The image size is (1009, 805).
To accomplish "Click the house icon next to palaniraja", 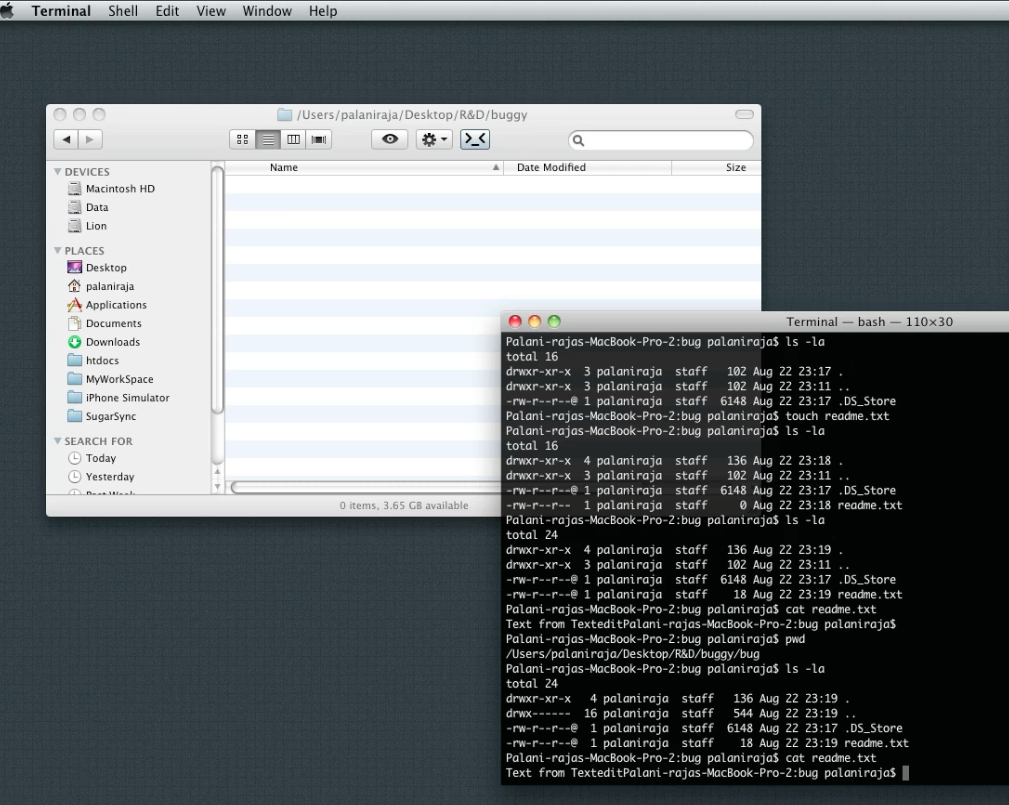I will click(x=75, y=286).
